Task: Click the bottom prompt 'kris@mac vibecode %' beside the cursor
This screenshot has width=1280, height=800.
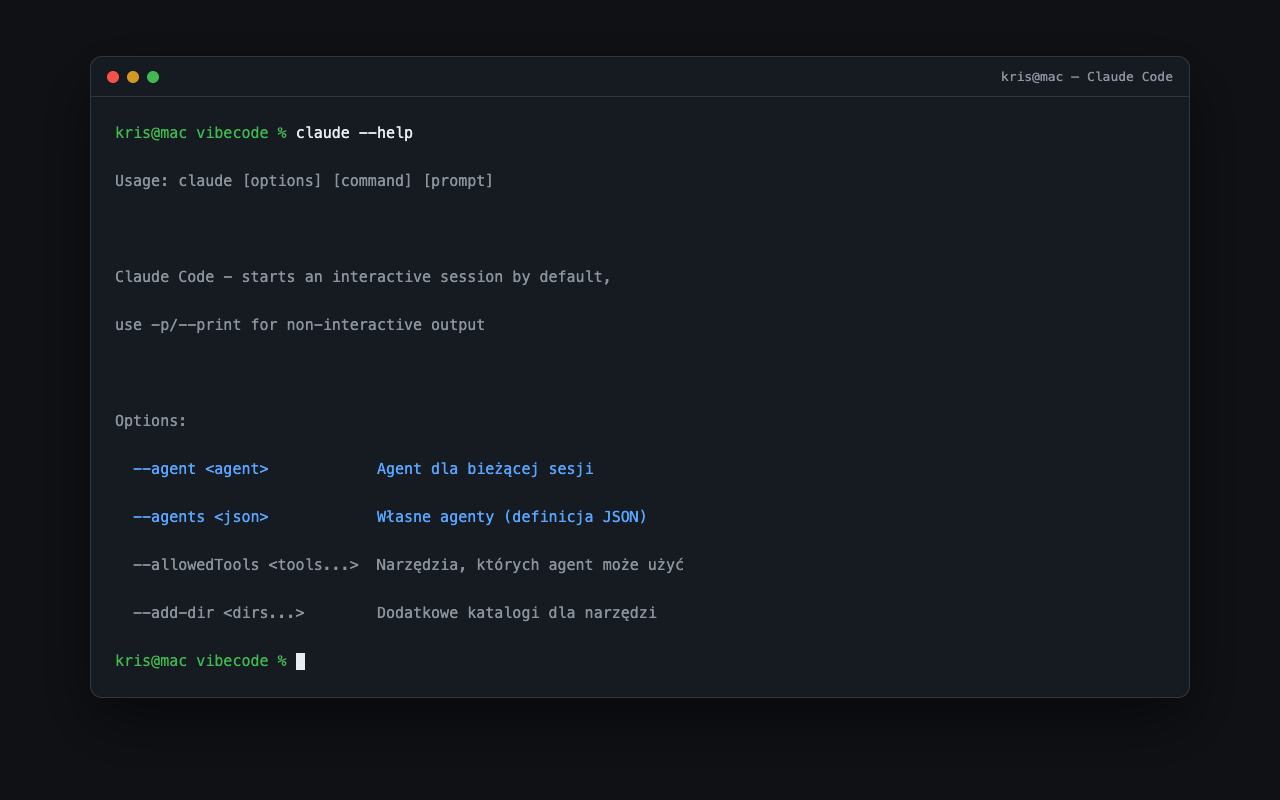Action: pyautogui.click(x=201, y=661)
